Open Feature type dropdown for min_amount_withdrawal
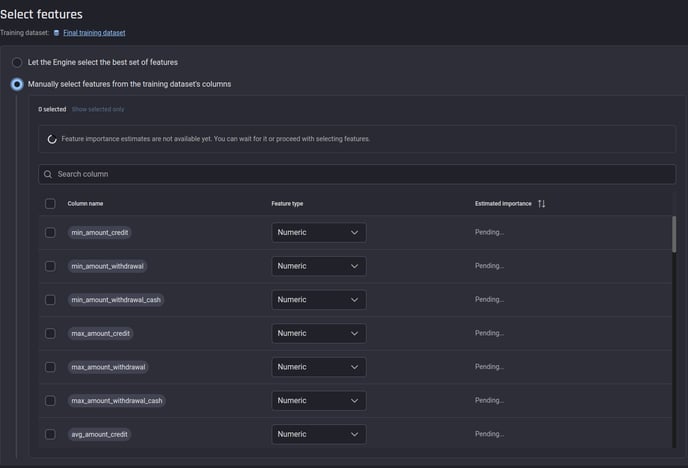The image size is (688, 468). tap(319, 266)
